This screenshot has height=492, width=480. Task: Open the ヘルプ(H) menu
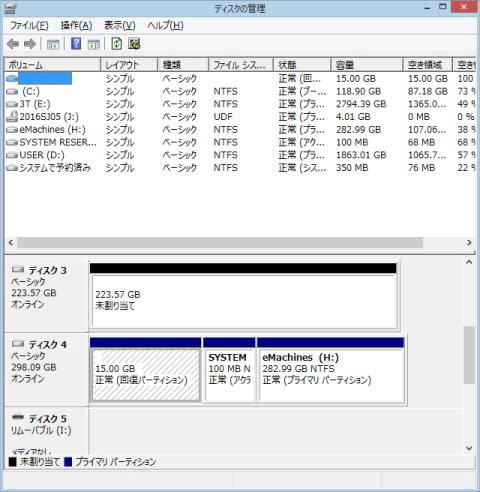click(165, 26)
